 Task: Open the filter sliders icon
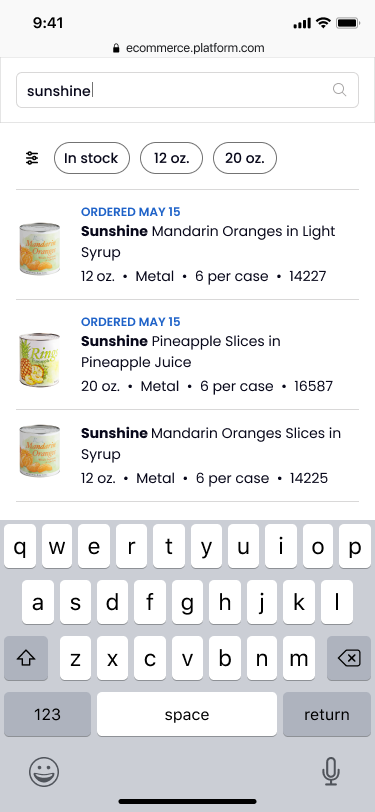coord(32,158)
